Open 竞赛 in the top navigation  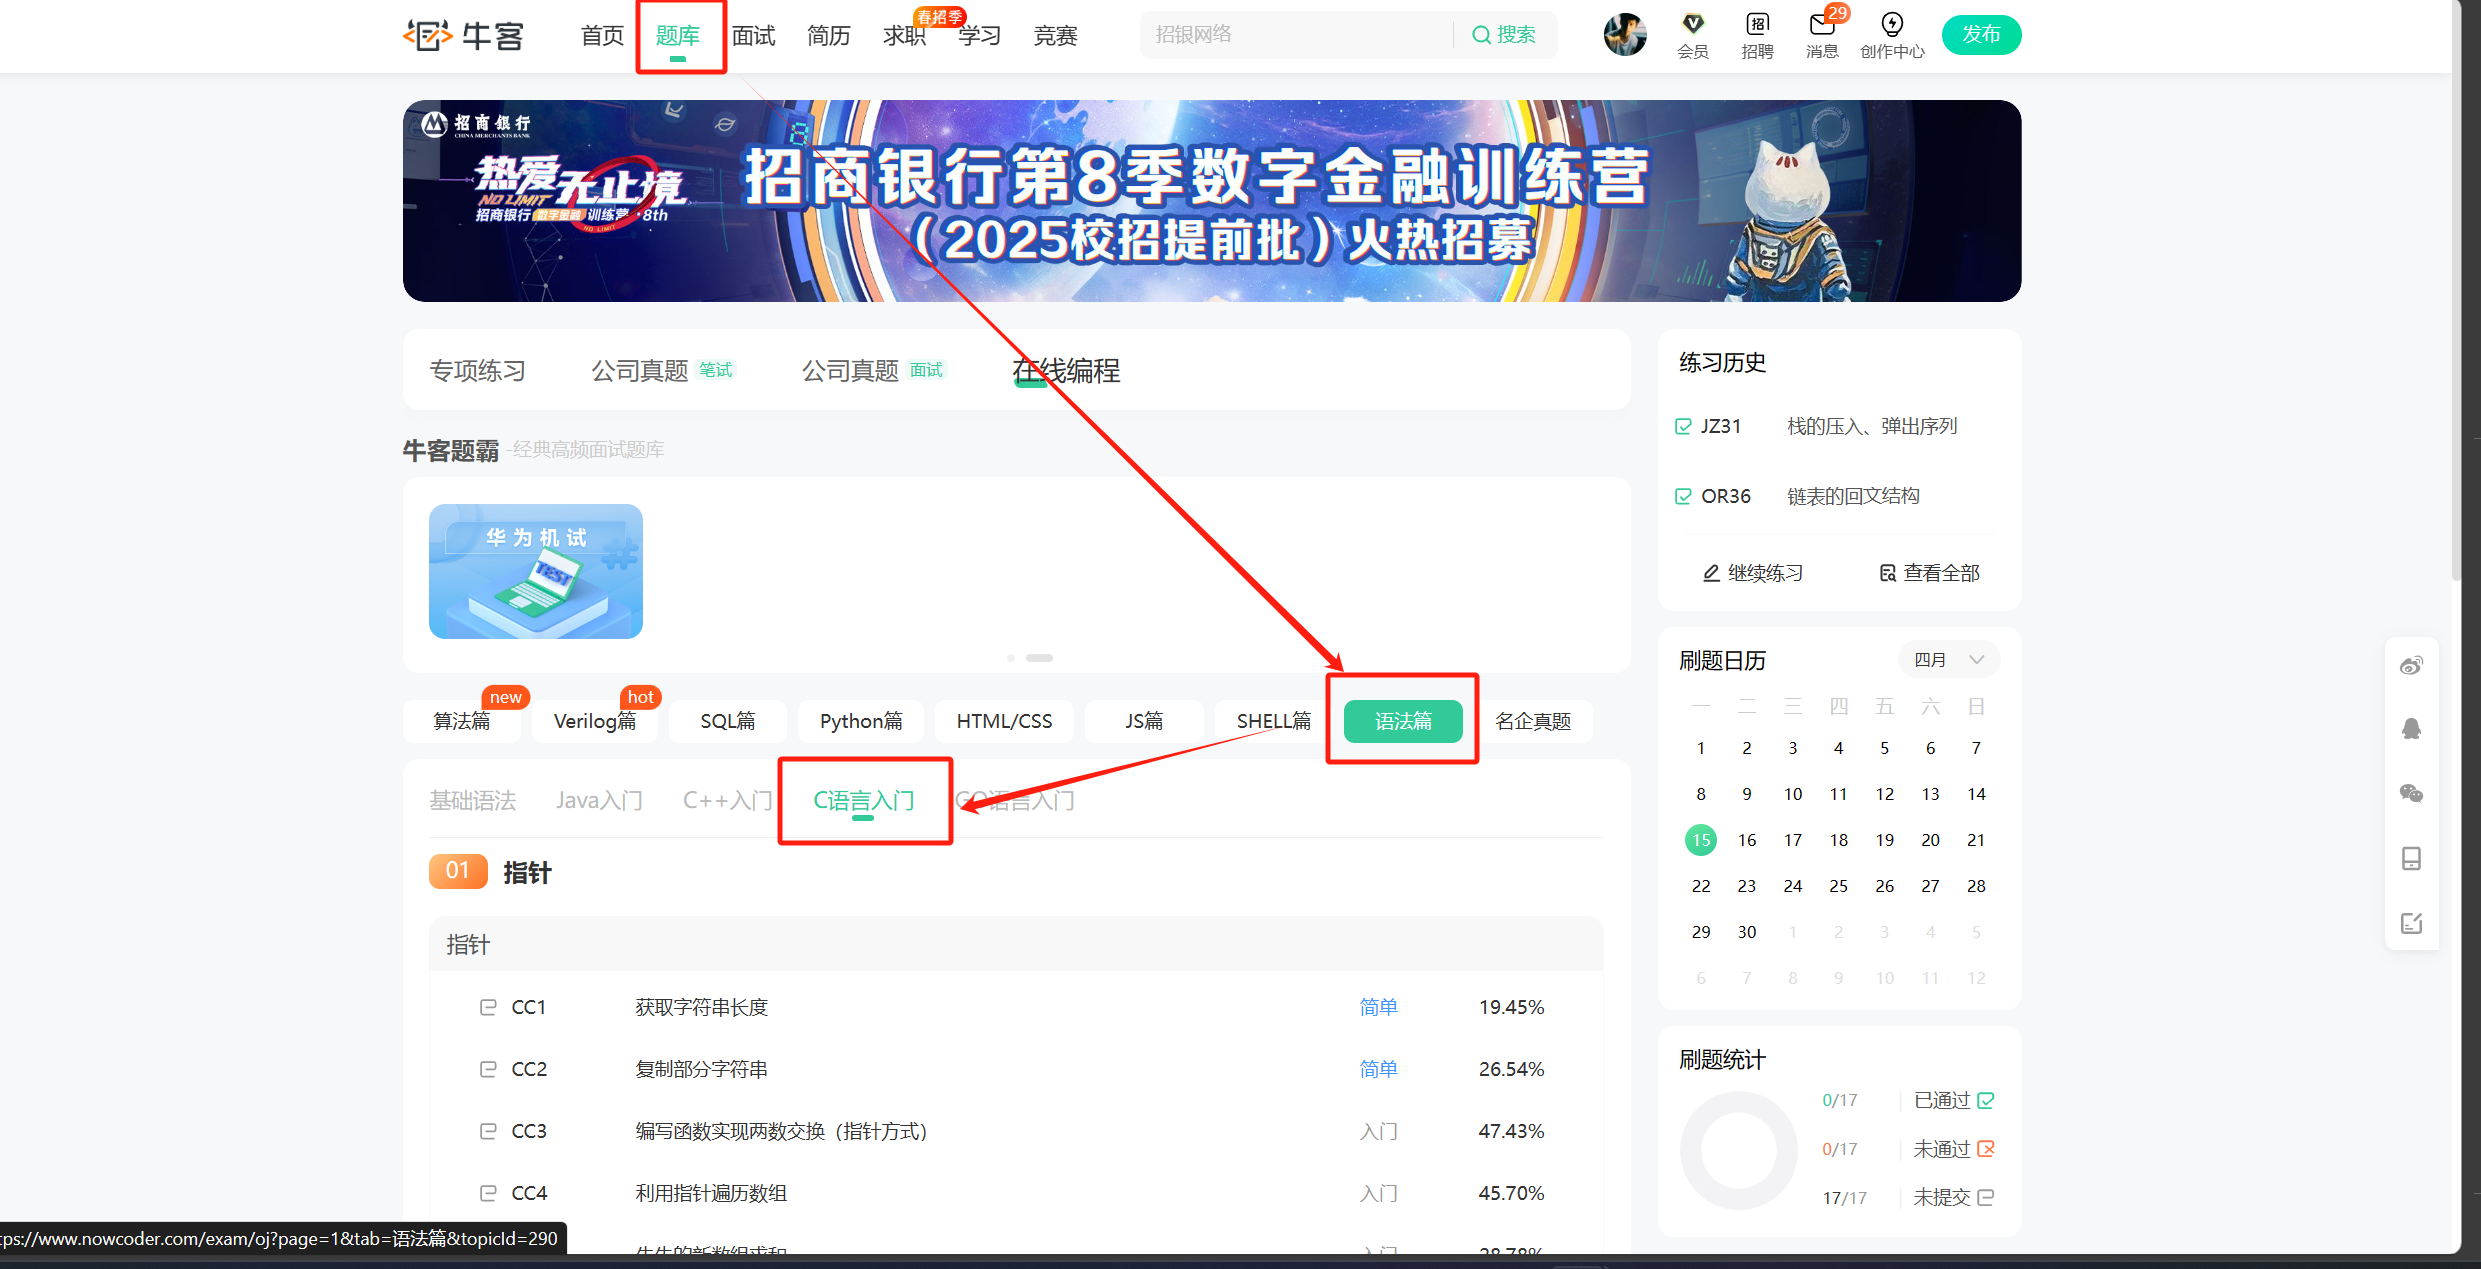click(1056, 36)
